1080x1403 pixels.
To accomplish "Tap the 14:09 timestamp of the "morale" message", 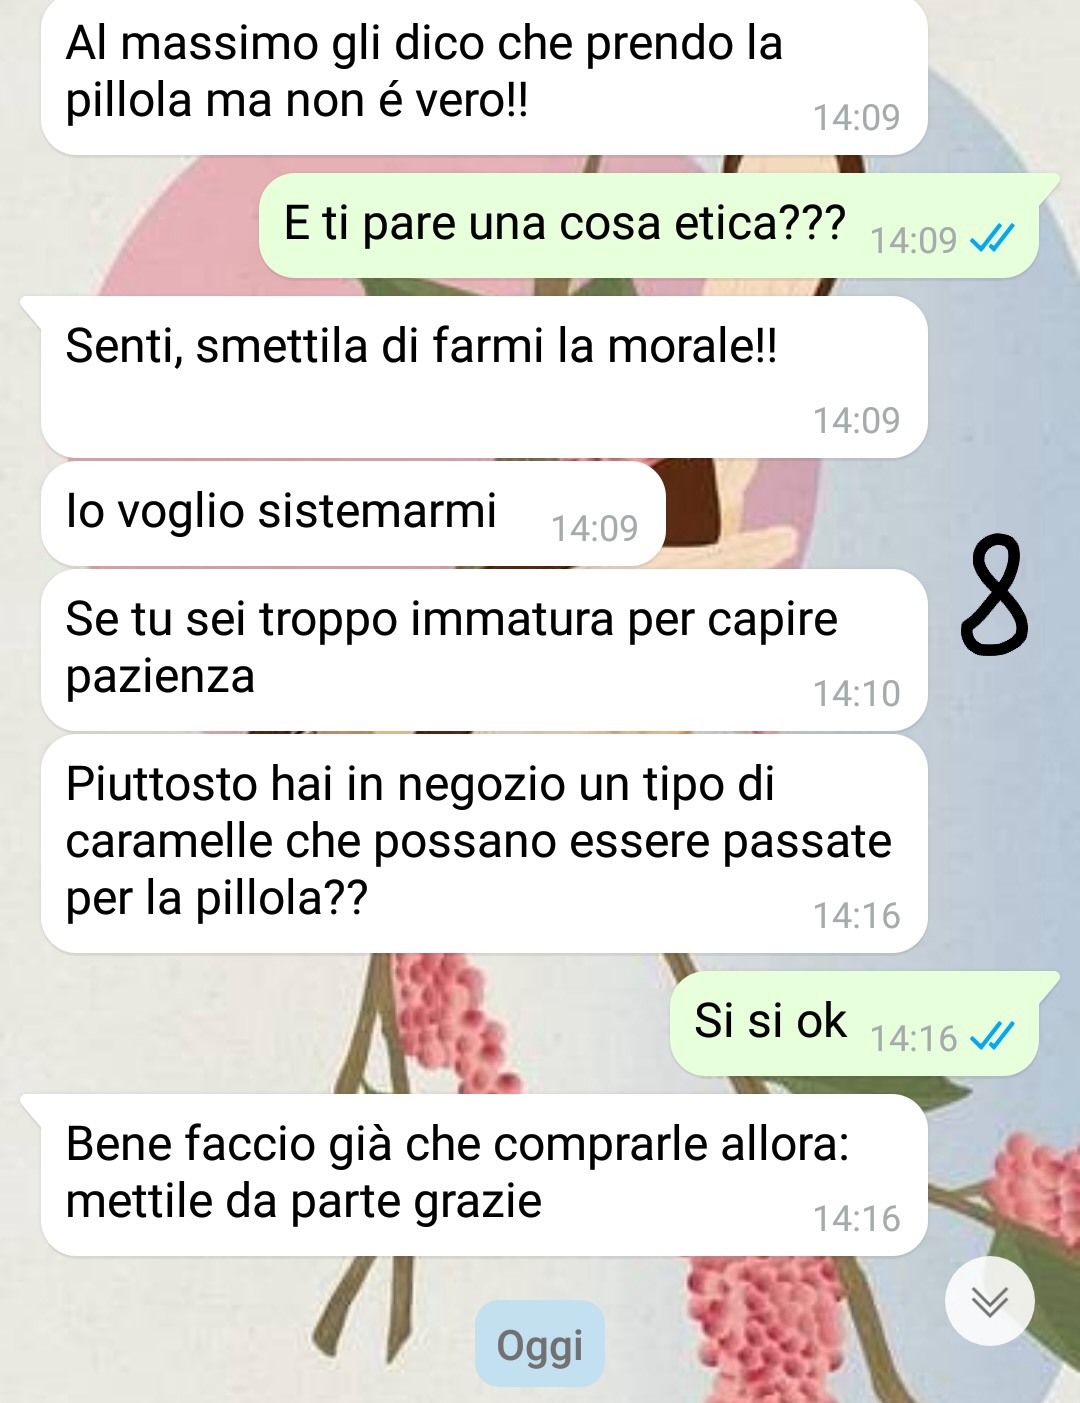I will point(856,420).
